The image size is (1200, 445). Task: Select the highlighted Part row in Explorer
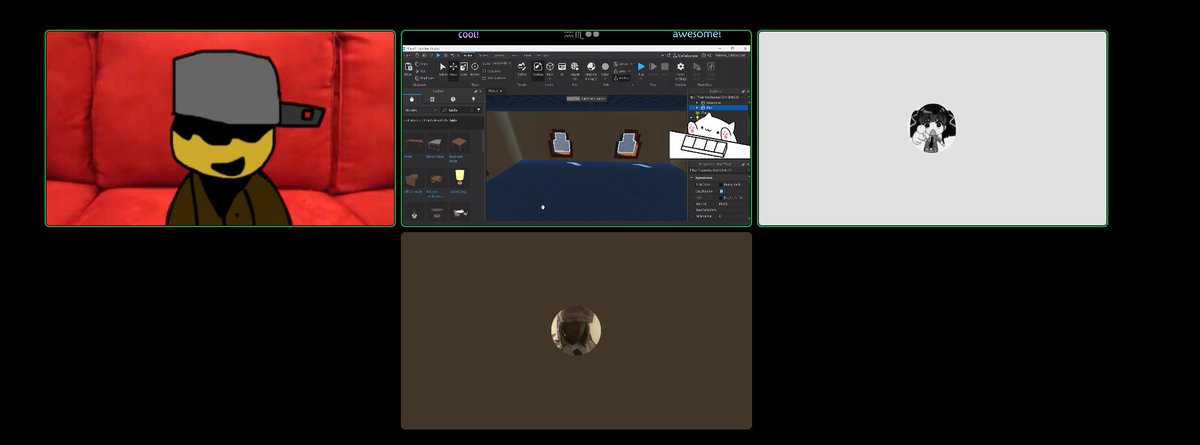tap(719, 108)
